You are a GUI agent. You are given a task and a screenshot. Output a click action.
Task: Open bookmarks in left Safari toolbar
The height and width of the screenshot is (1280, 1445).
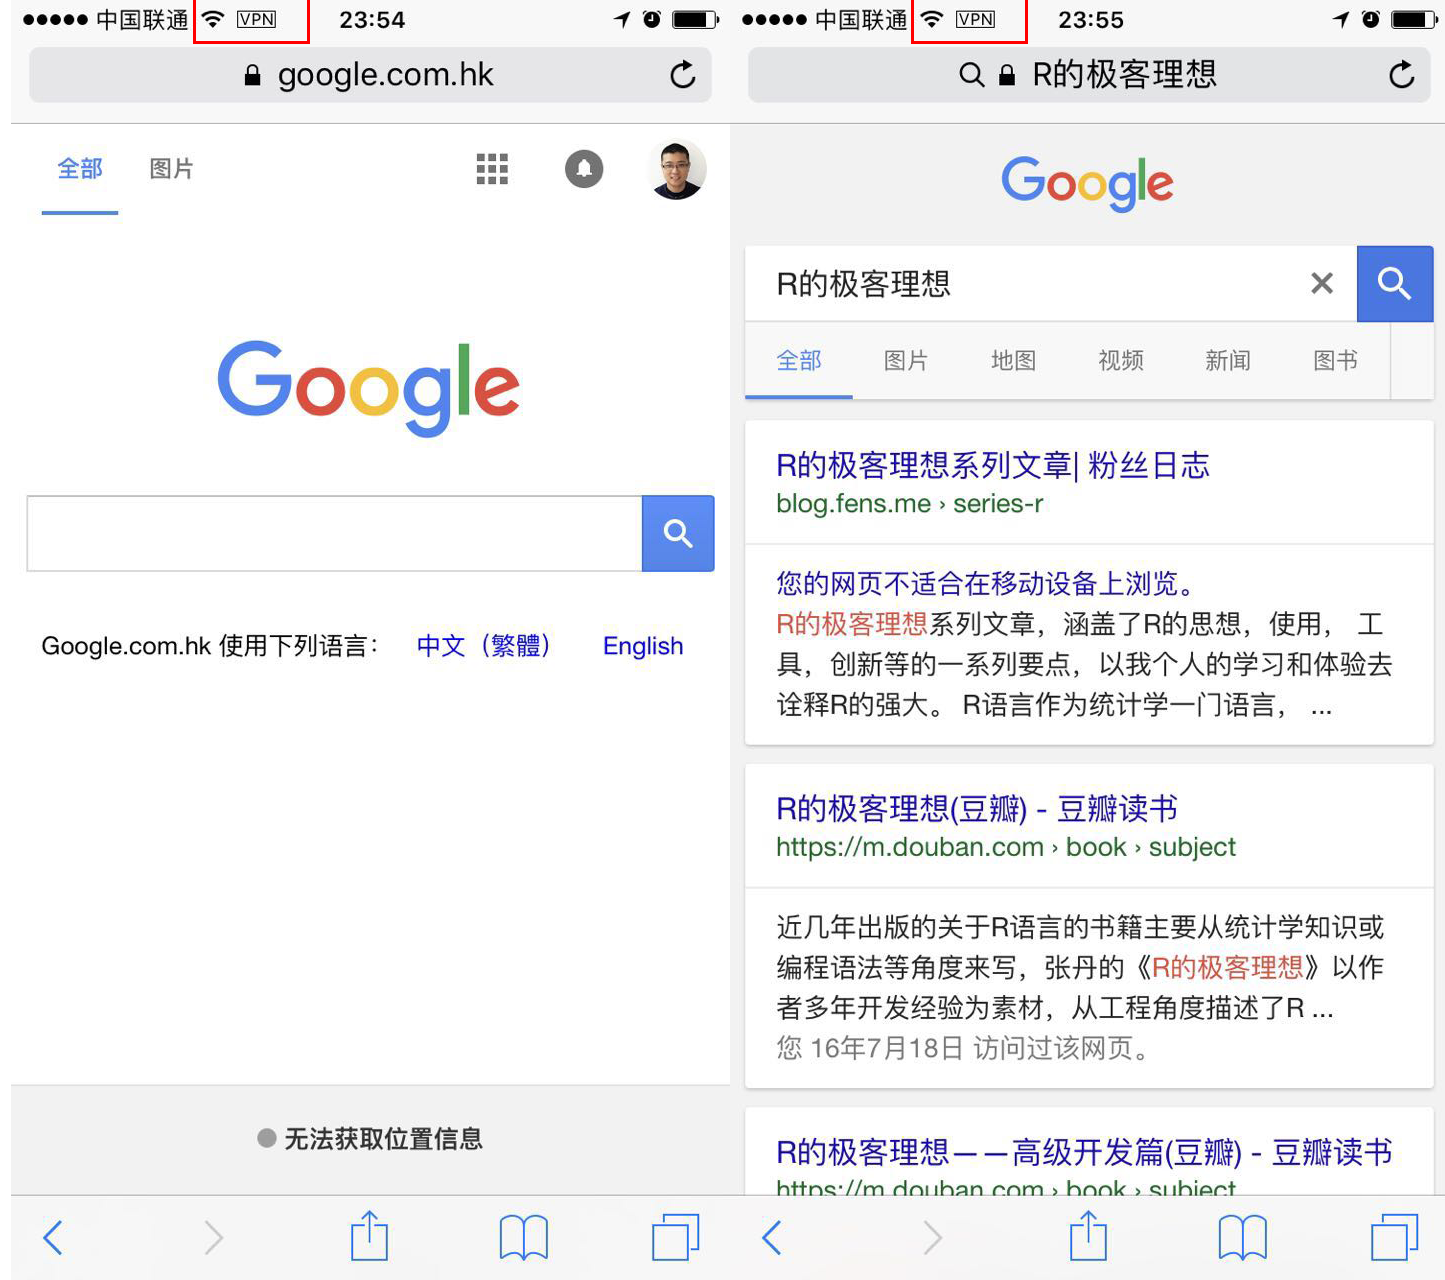coord(524,1238)
